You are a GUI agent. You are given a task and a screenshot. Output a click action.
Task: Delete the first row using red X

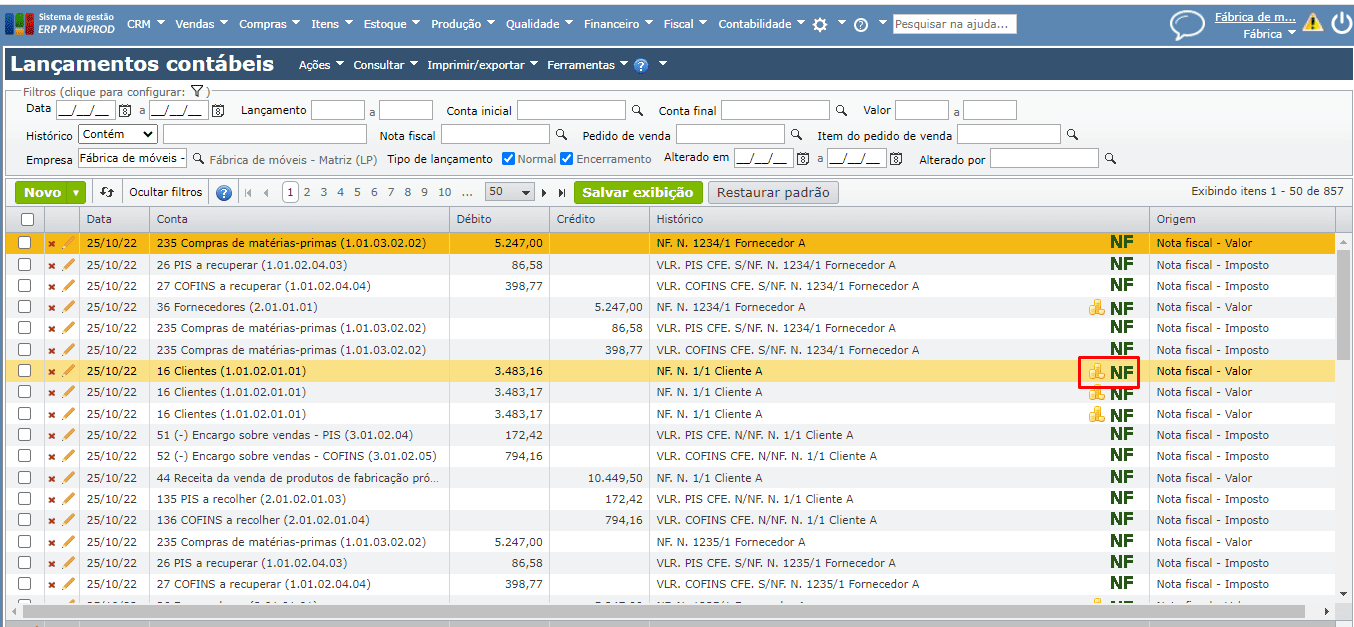click(x=52, y=244)
